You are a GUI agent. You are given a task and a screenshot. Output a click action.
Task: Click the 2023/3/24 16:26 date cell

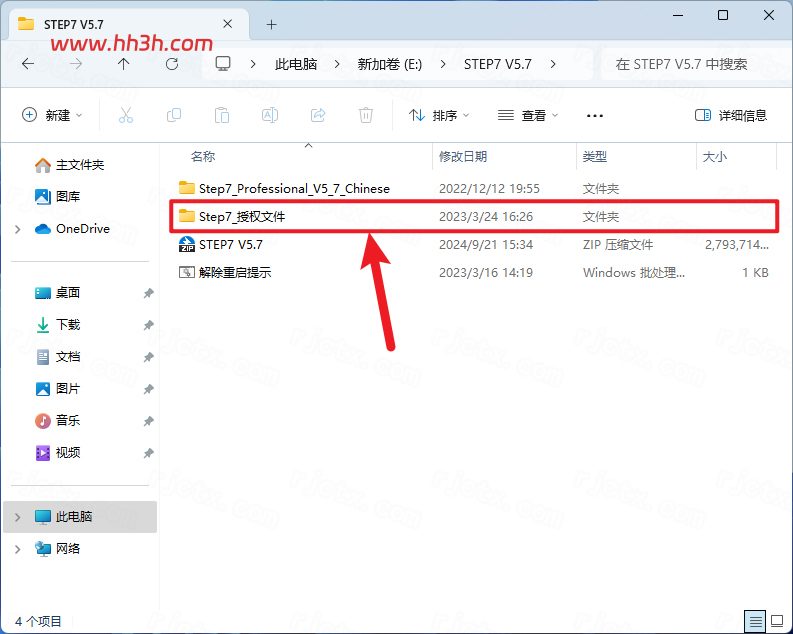click(486, 217)
